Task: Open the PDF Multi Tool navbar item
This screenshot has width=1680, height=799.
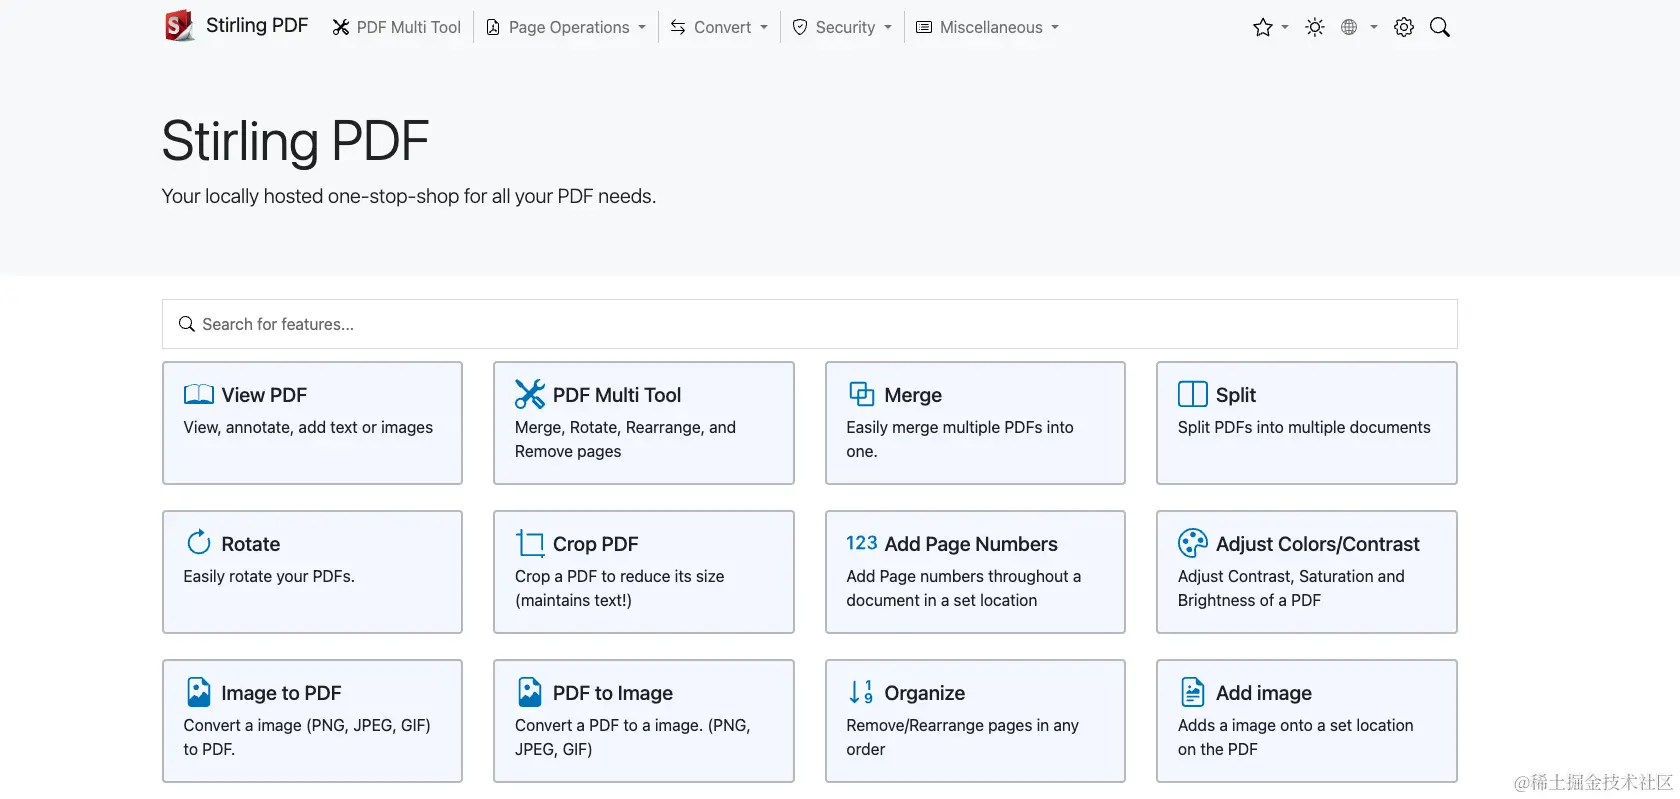Action: (397, 27)
